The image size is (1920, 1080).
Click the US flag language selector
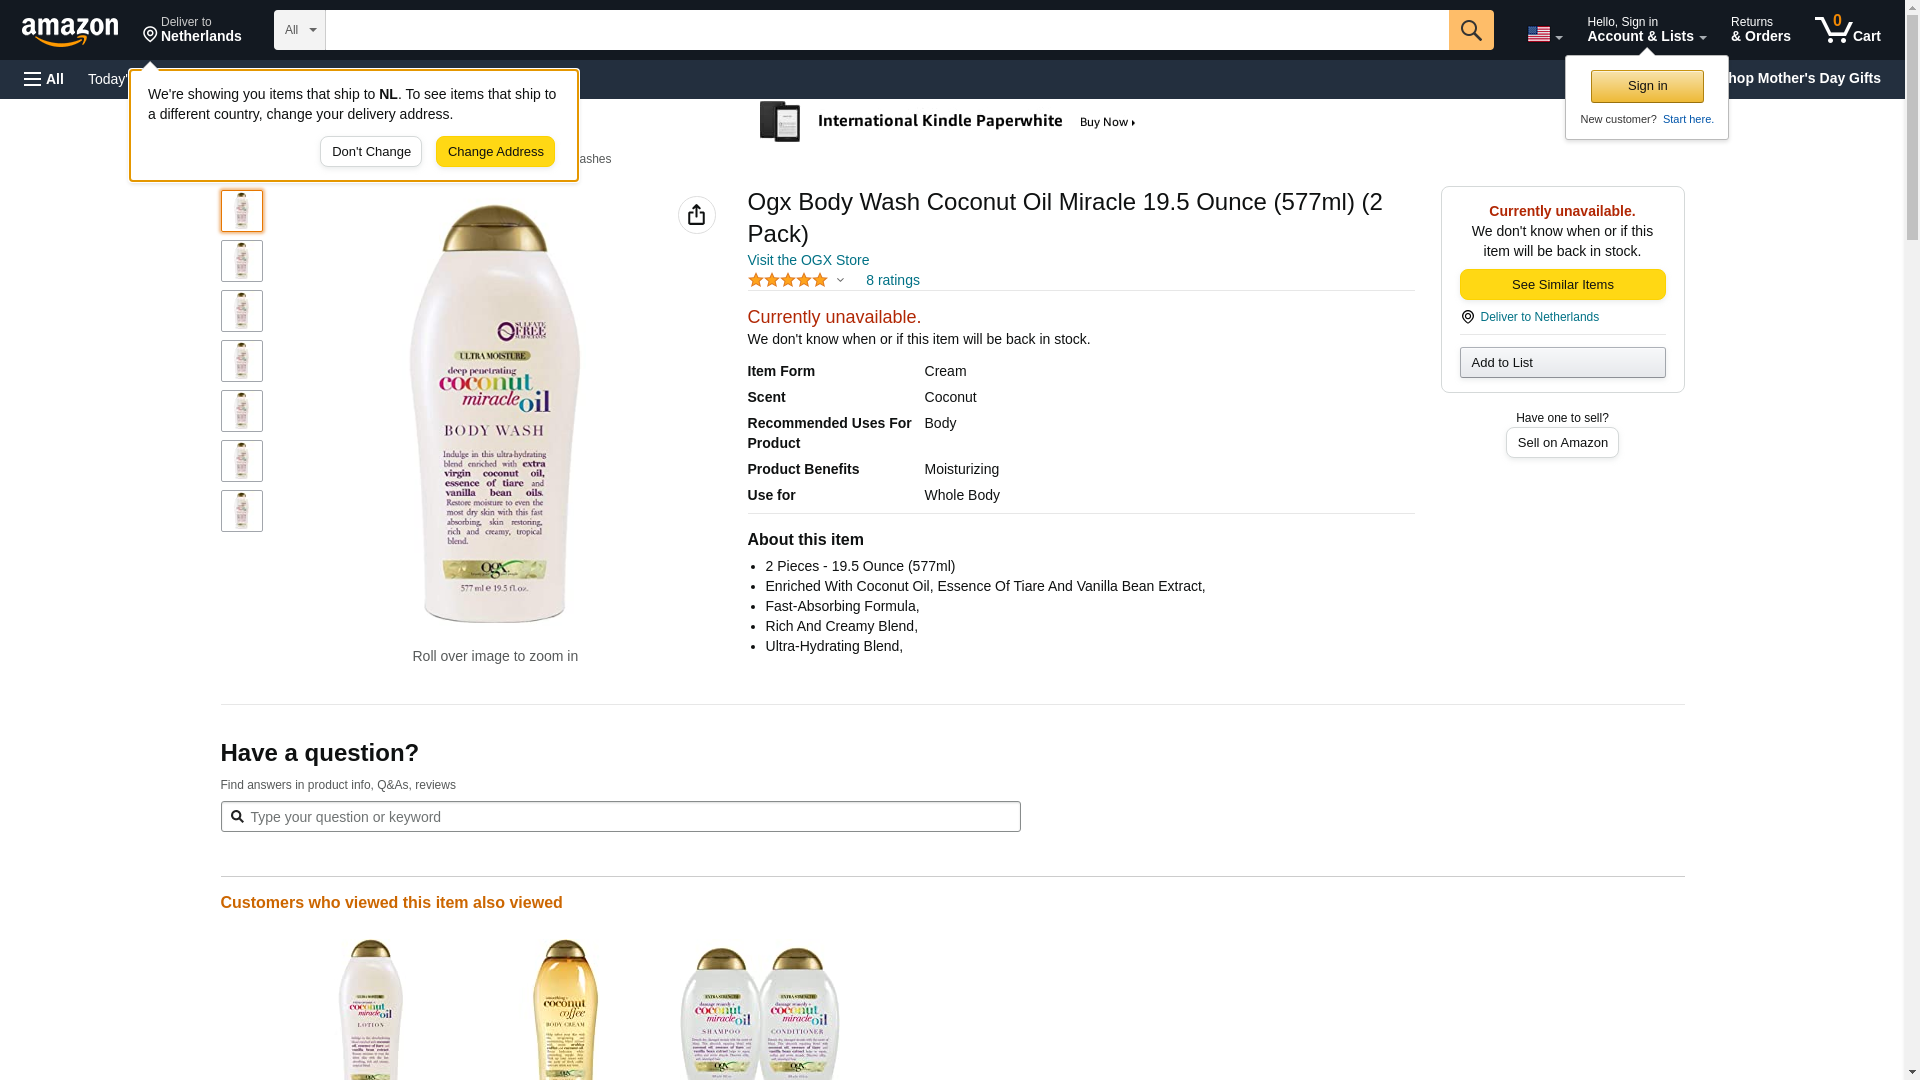point(1543,34)
